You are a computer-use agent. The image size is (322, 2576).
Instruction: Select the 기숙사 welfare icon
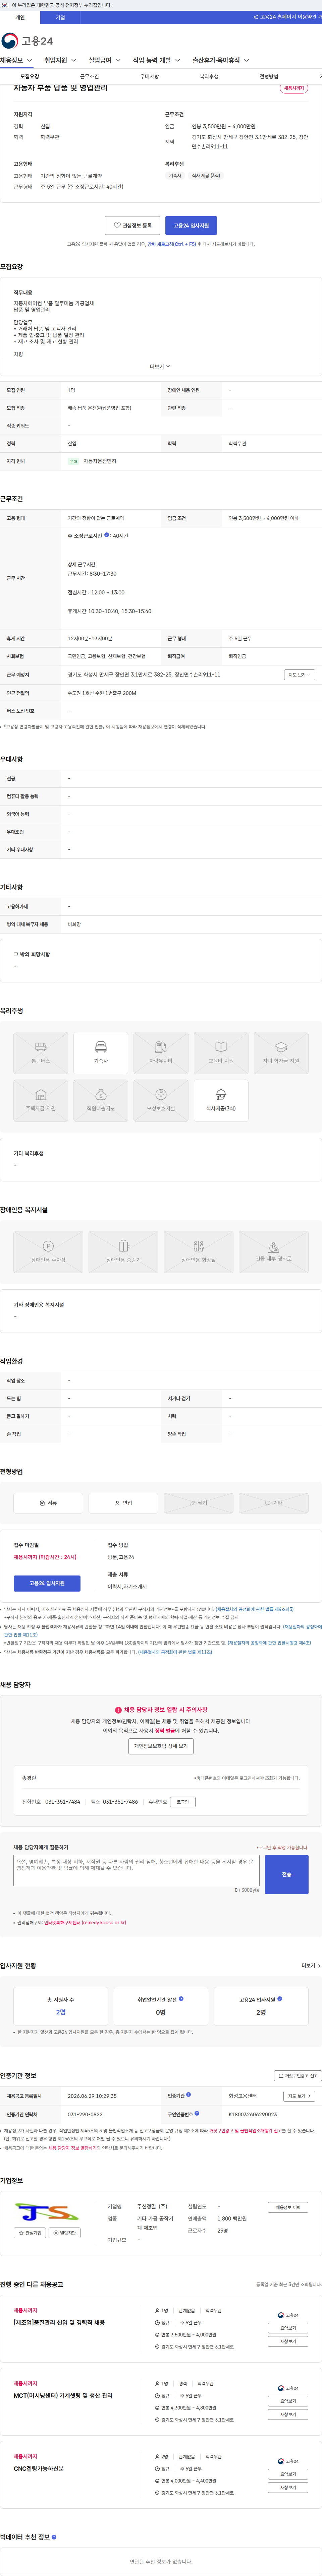[101, 1053]
